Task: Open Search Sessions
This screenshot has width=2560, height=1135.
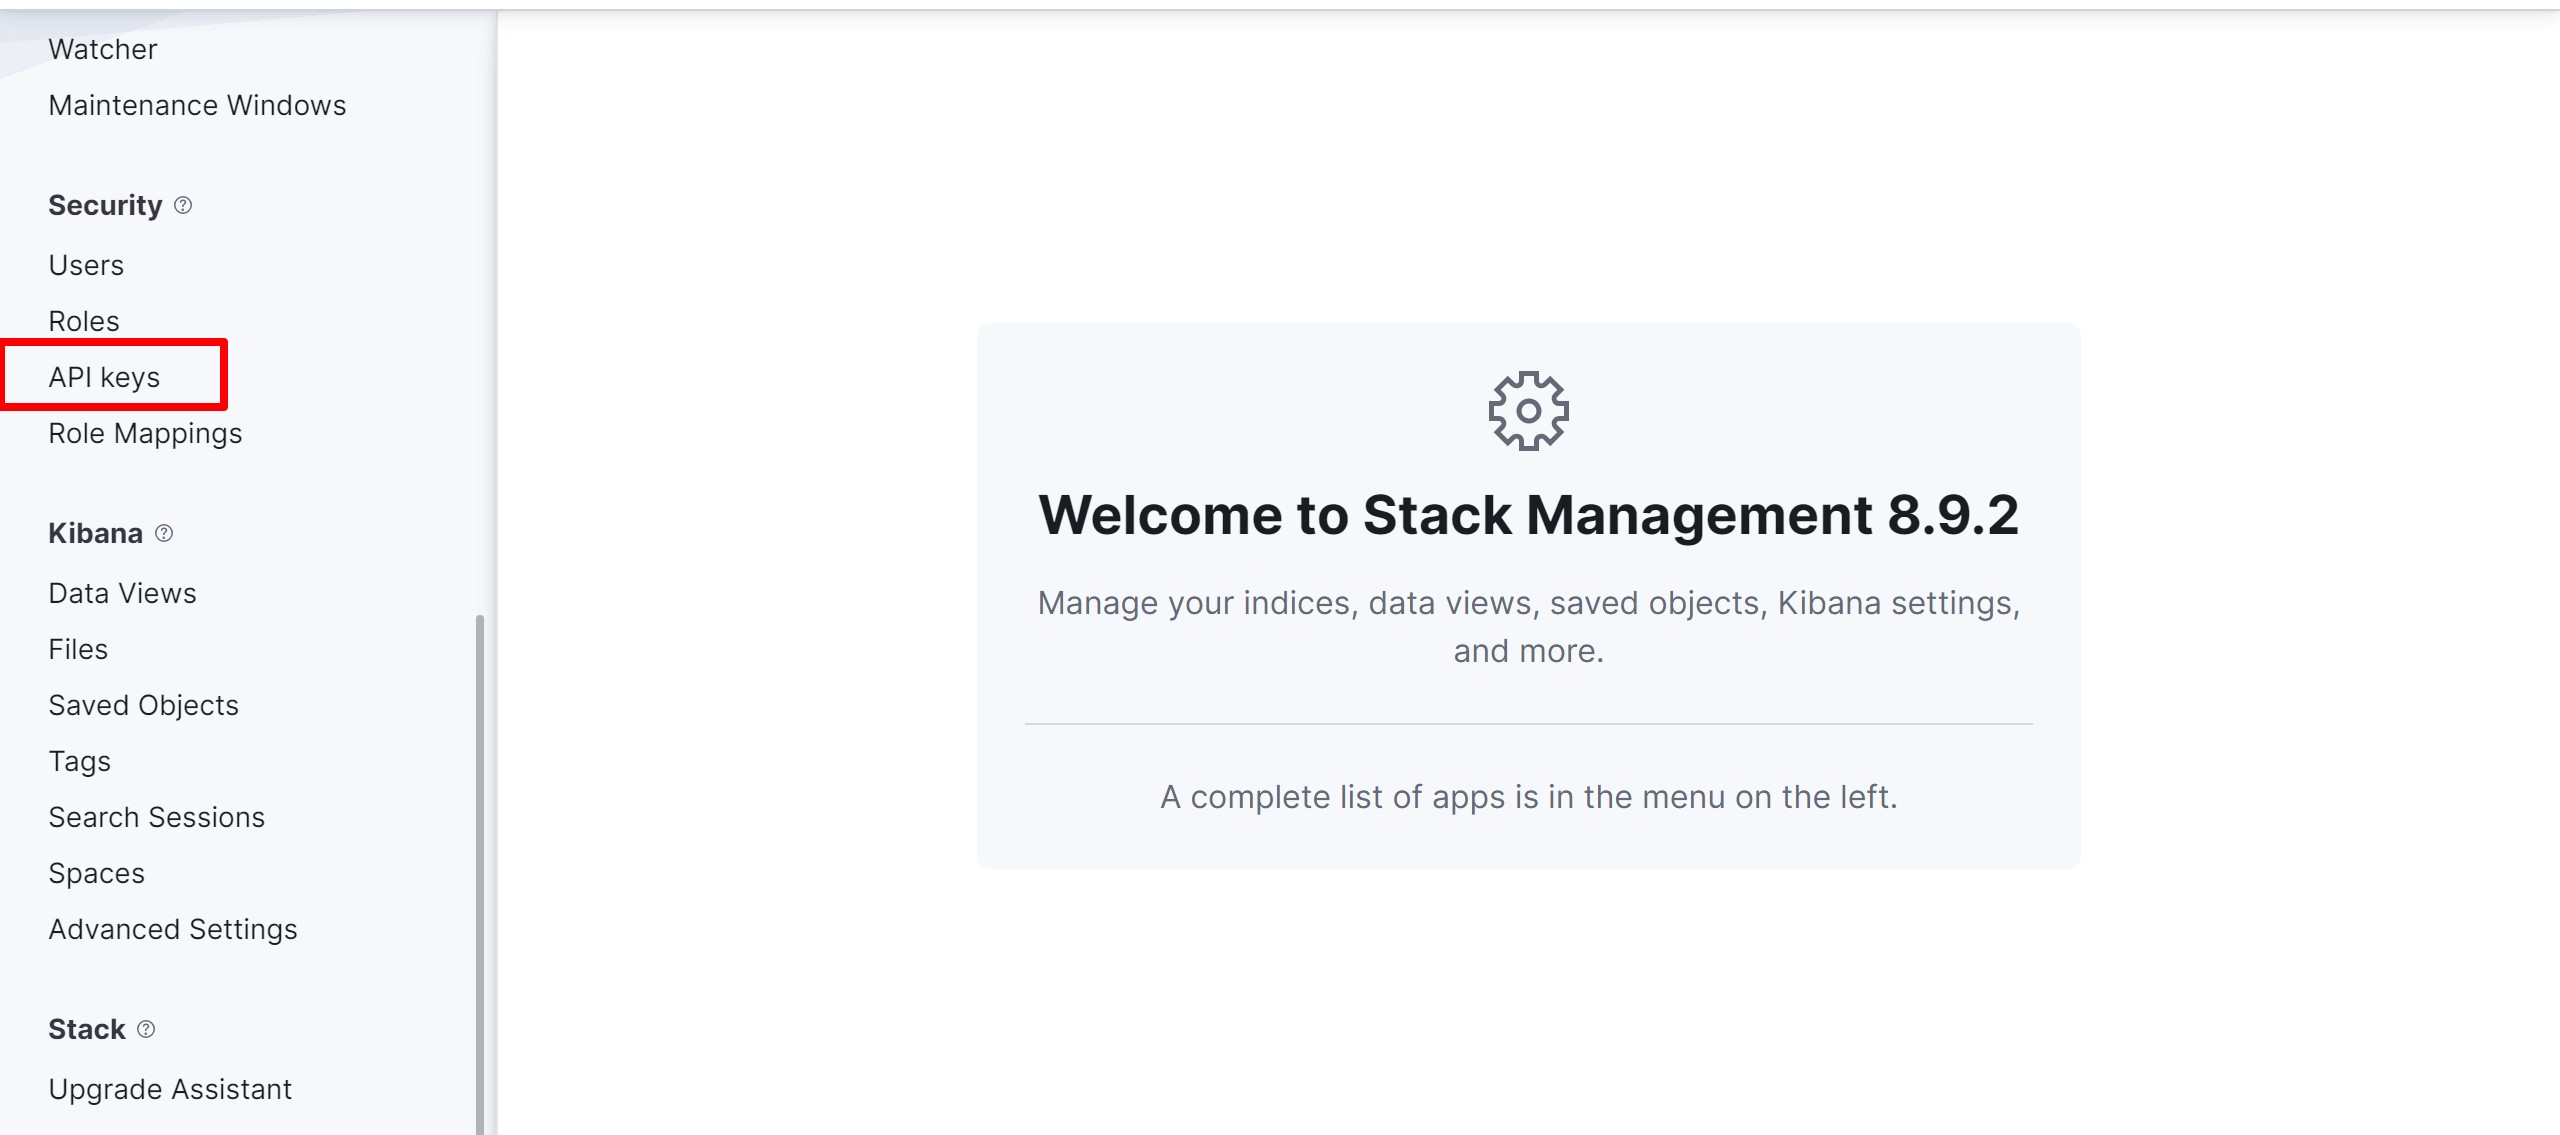Action: pos(156,817)
